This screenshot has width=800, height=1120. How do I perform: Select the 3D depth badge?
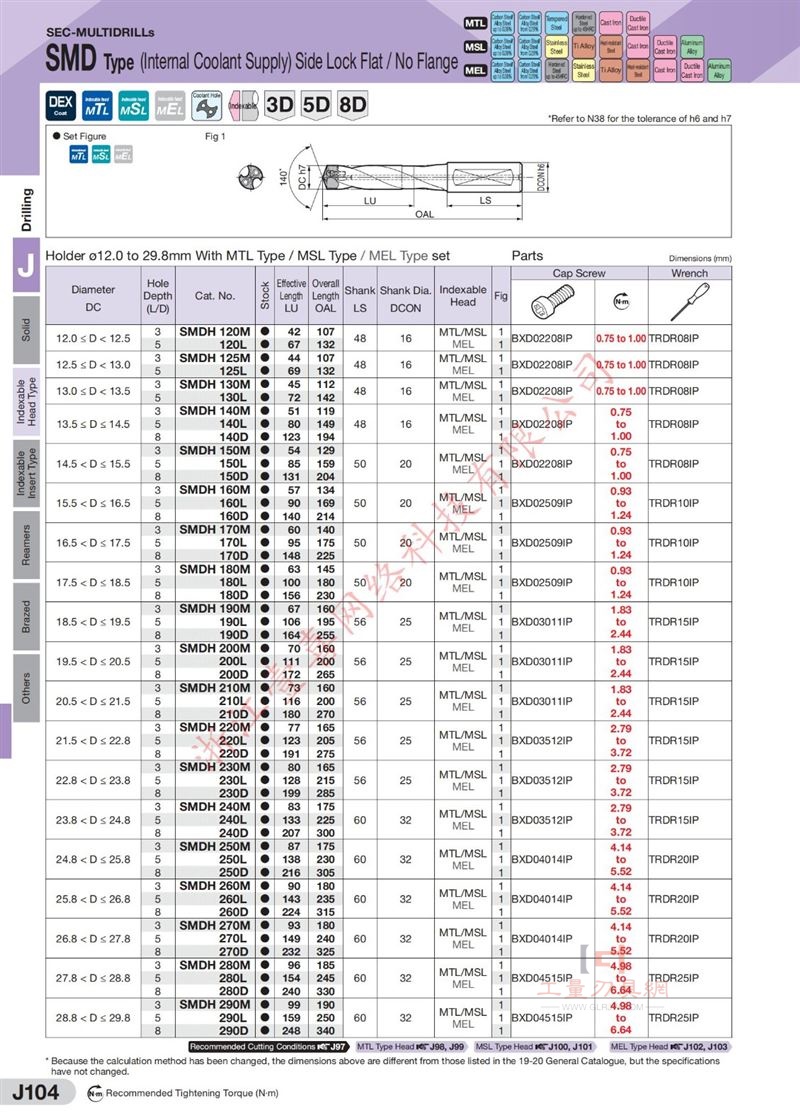[x=279, y=105]
